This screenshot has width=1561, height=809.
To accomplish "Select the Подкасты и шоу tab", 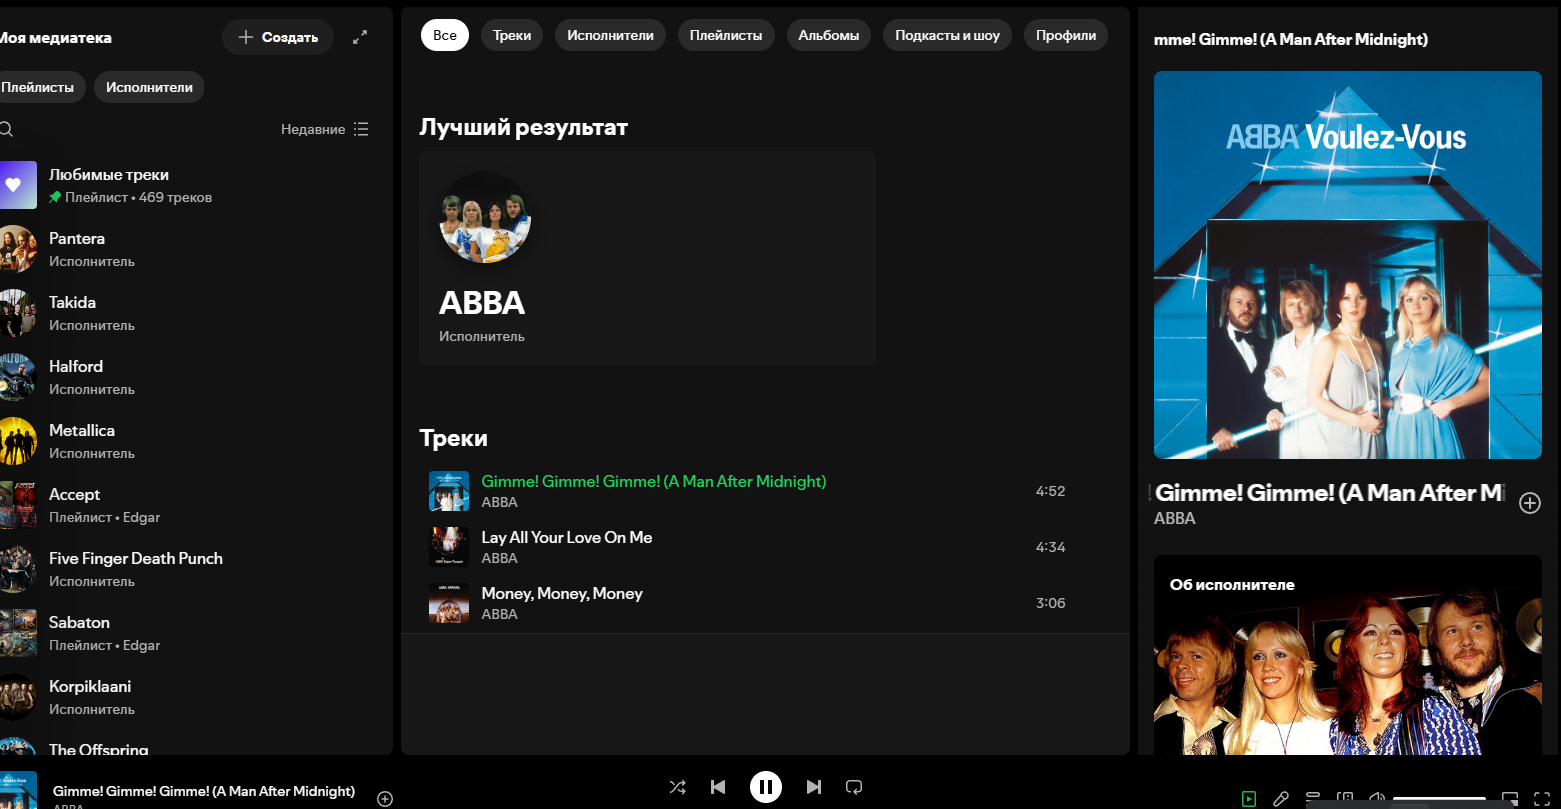I will click(x=947, y=35).
